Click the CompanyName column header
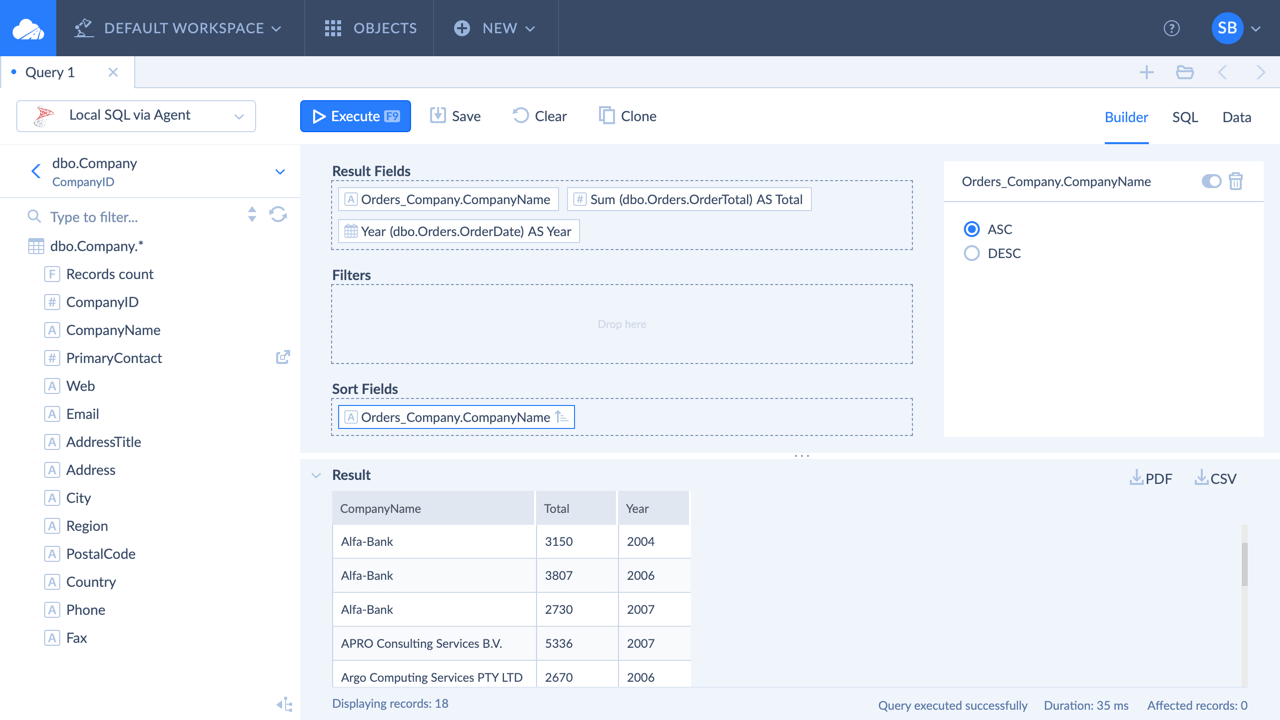The width and height of the screenshot is (1280, 720). [434, 508]
